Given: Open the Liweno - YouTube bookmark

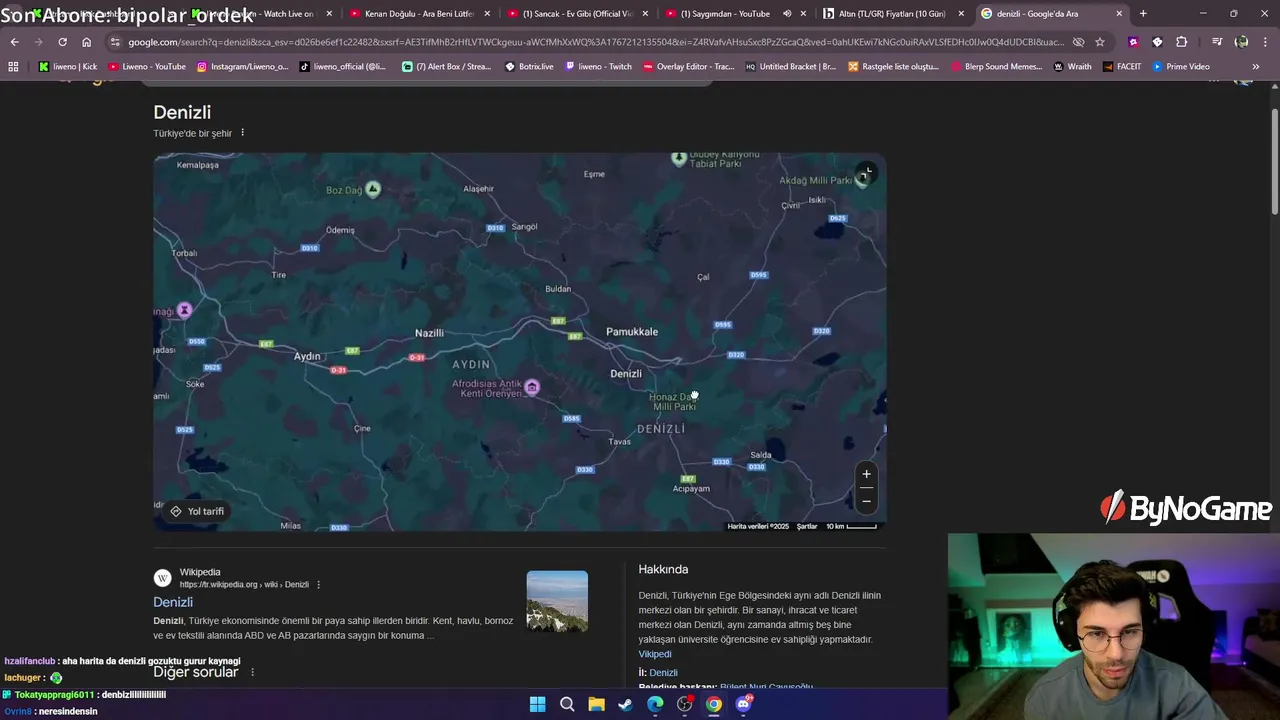Looking at the screenshot, I should coord(147,66).
